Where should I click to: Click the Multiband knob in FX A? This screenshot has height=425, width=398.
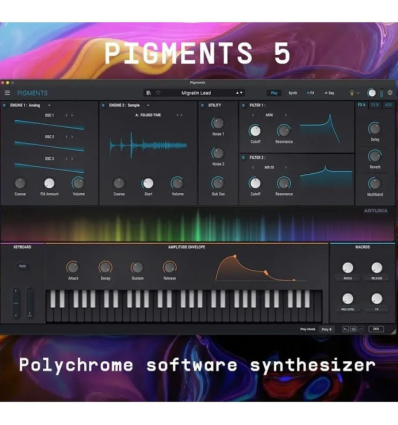click(375, 183)
